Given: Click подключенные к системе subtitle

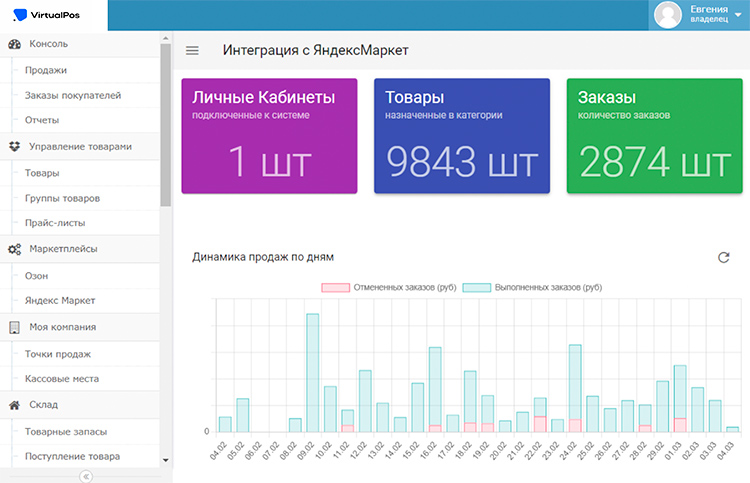Looking at the screenshot, I should tap(251, 115).
